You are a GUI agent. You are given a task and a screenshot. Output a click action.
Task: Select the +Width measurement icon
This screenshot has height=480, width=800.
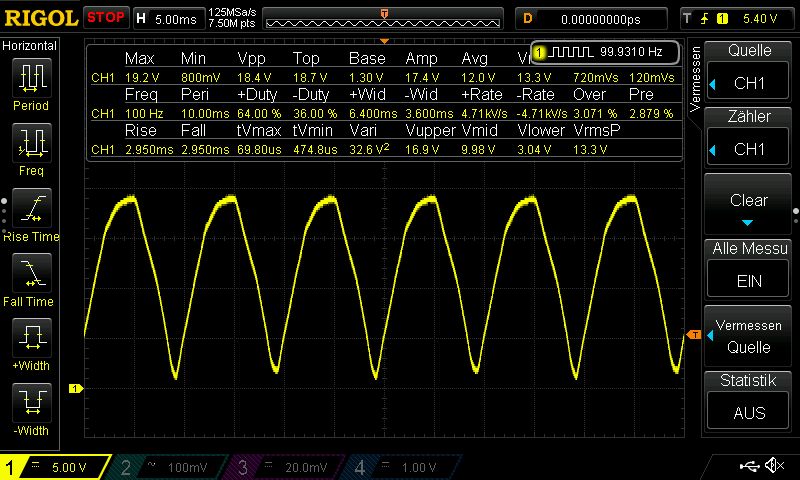[30, 344]
